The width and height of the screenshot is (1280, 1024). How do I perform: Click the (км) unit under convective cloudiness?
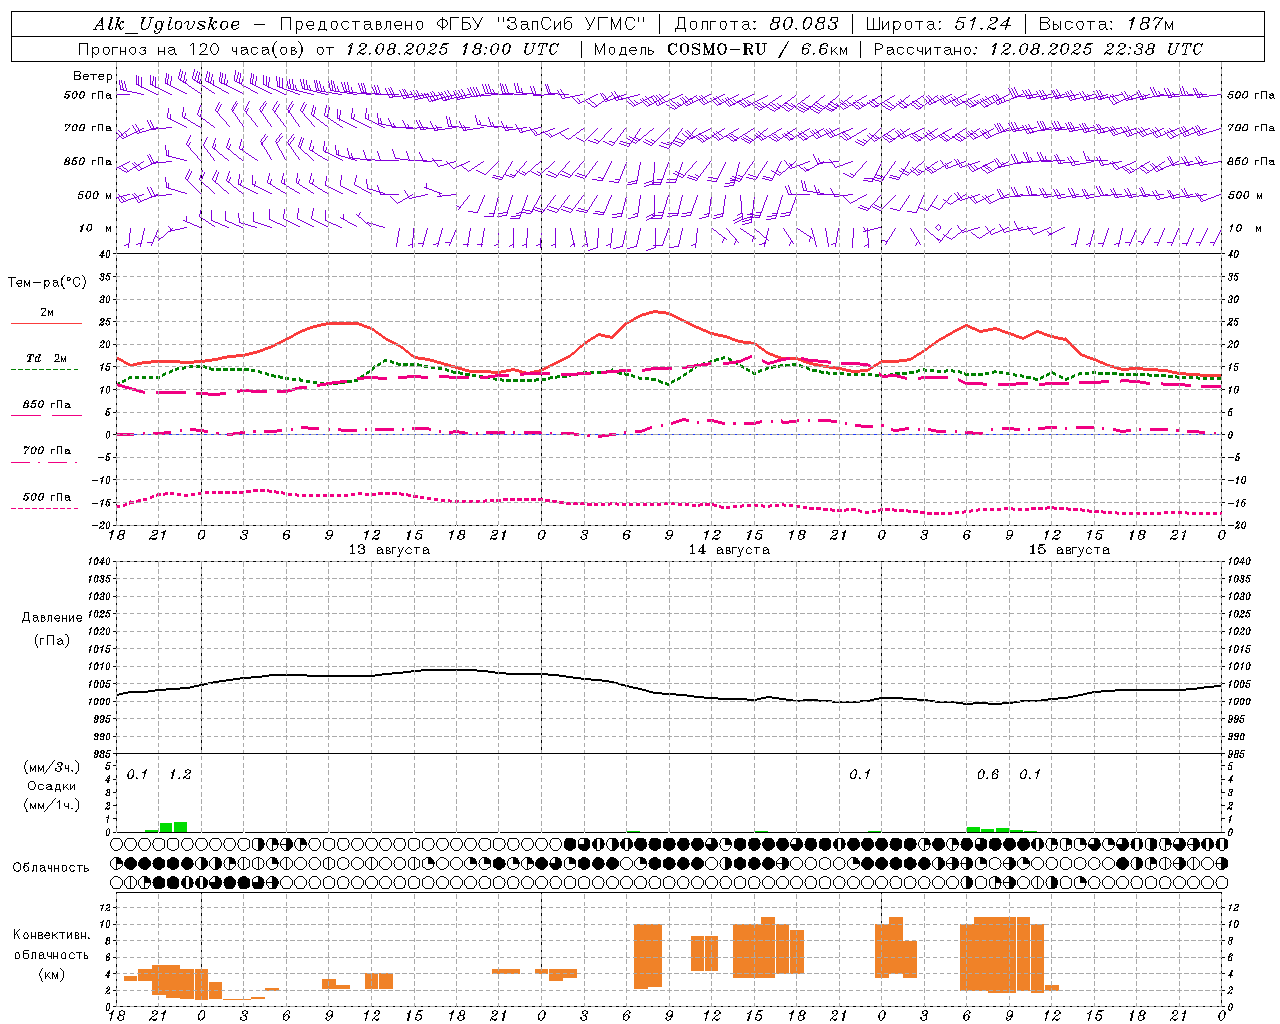(x=51, y=974)
